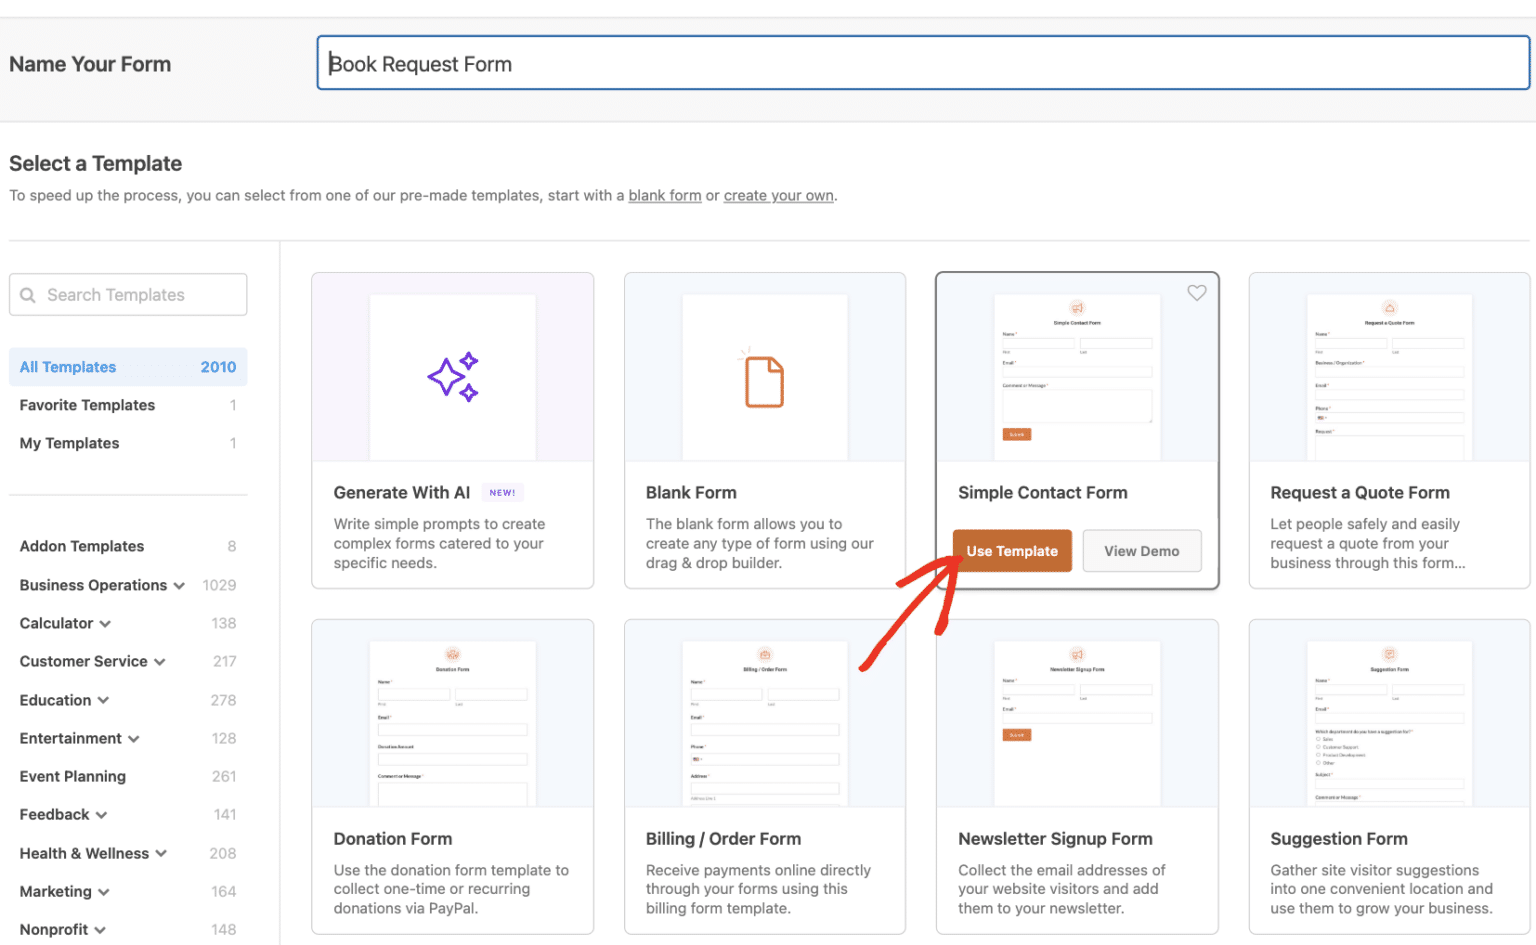Click the Newsletter Signup Form preview image
The width and height of the screenshot is (1536, 945).
tap(1076, 715)
